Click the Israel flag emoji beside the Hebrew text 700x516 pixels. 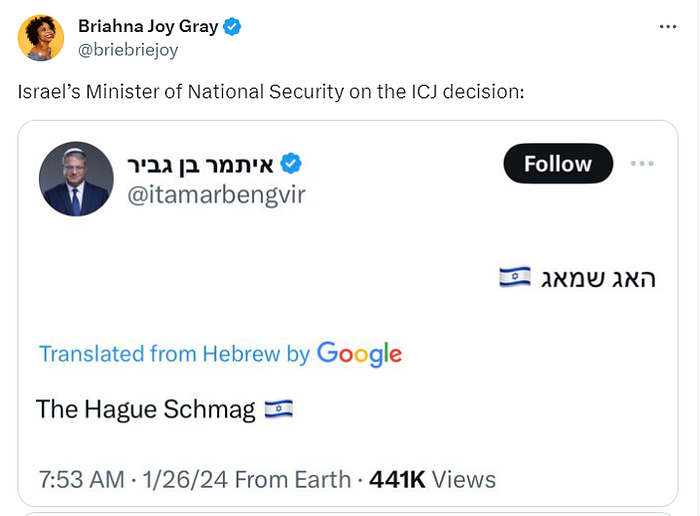click(515, 277)
